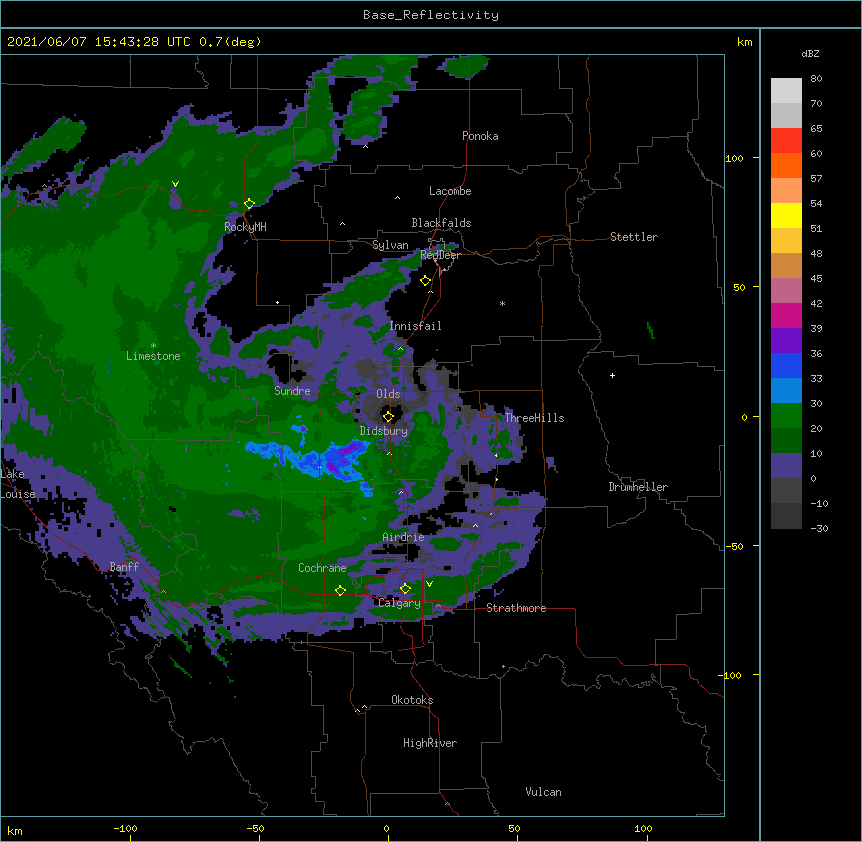Pick the bright green 20-30 dBZ legend swatch
The width and height of the screenshot is (862, 842).
786,416
